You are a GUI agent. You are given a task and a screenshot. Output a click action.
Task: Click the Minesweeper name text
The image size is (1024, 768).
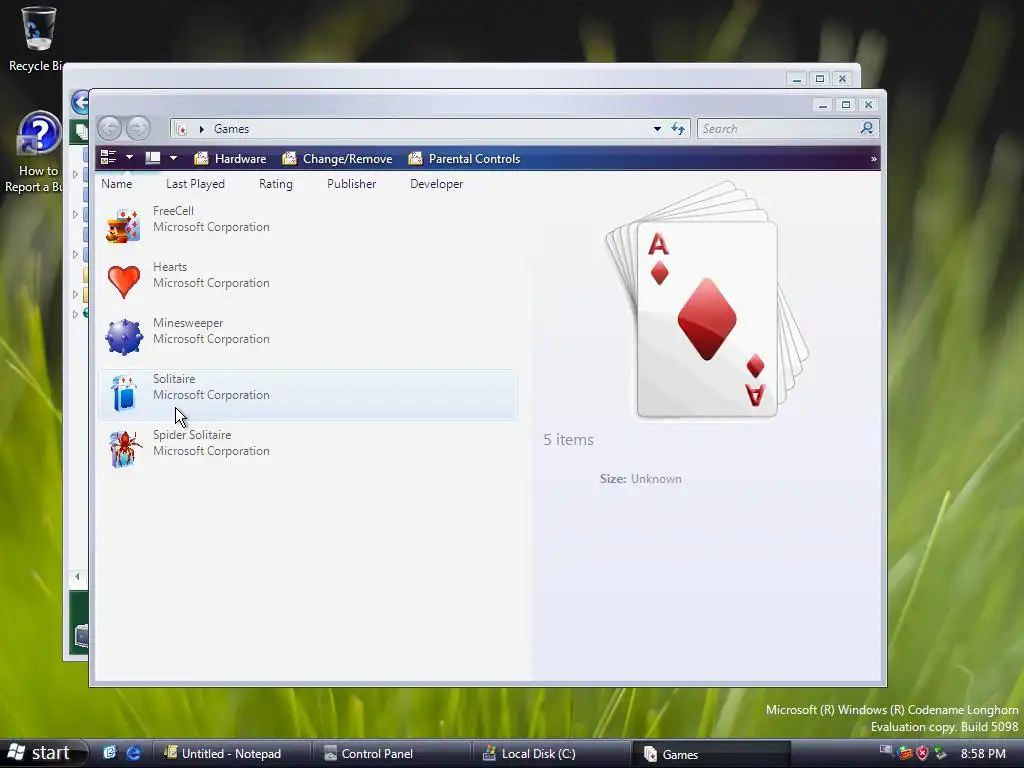188,323
